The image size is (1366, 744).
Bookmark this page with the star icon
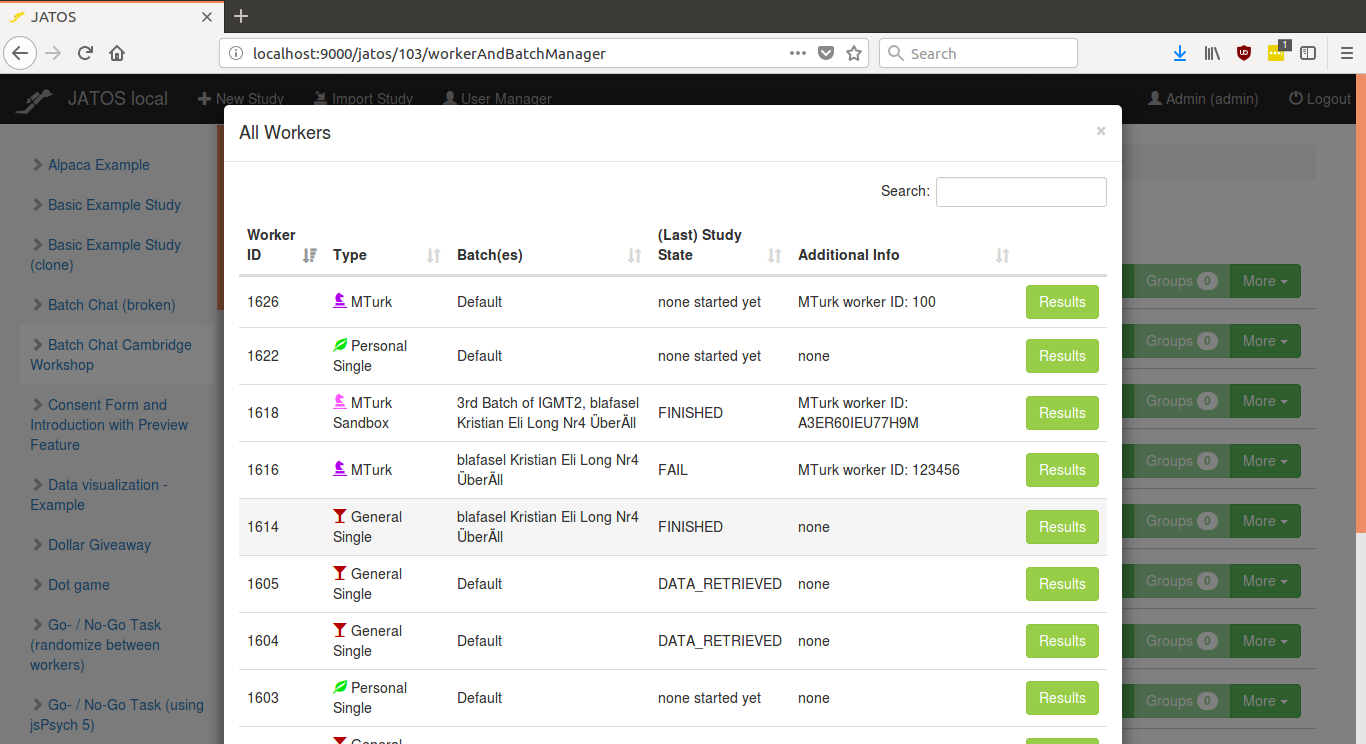[x=854, y=53]
